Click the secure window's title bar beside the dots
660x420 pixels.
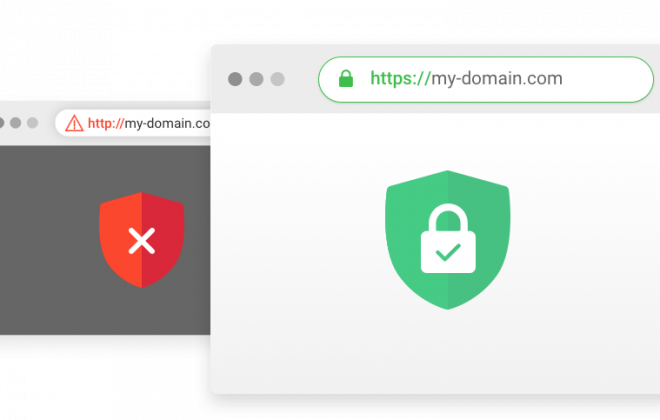point(301,79)
